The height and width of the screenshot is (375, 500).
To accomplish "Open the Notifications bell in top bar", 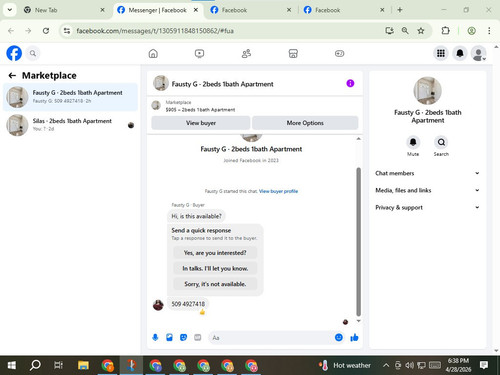I will (460, 53).
